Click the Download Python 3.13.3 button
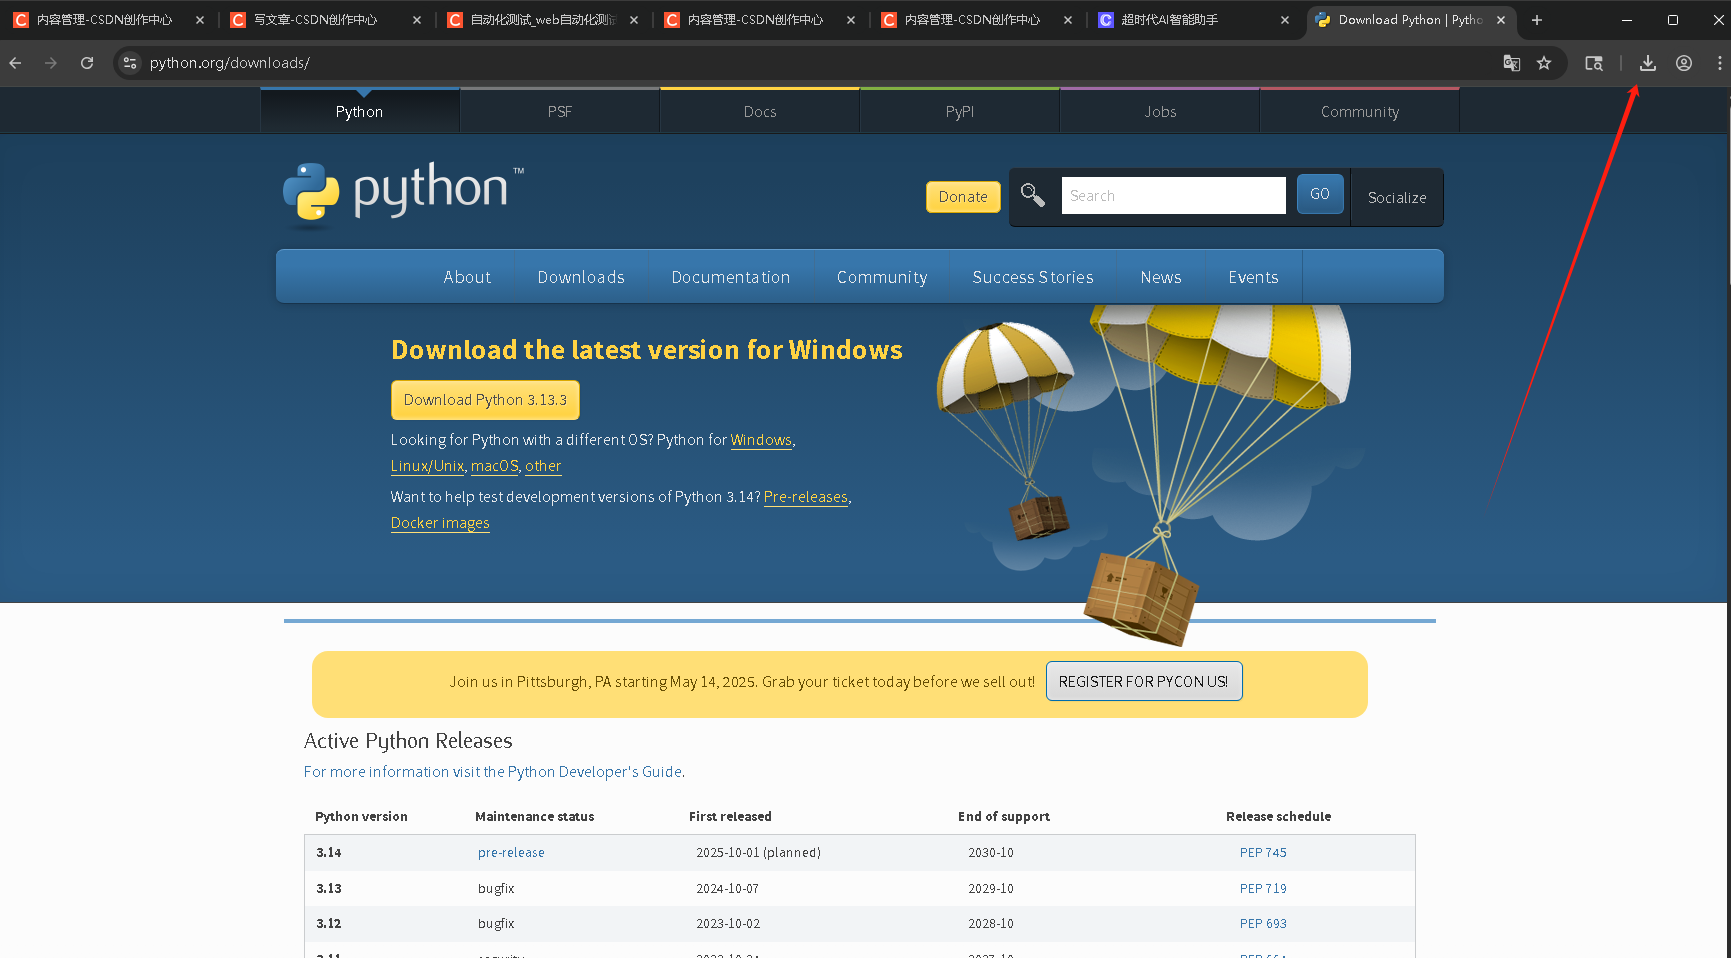1731x958 pixels. [485, 400]
